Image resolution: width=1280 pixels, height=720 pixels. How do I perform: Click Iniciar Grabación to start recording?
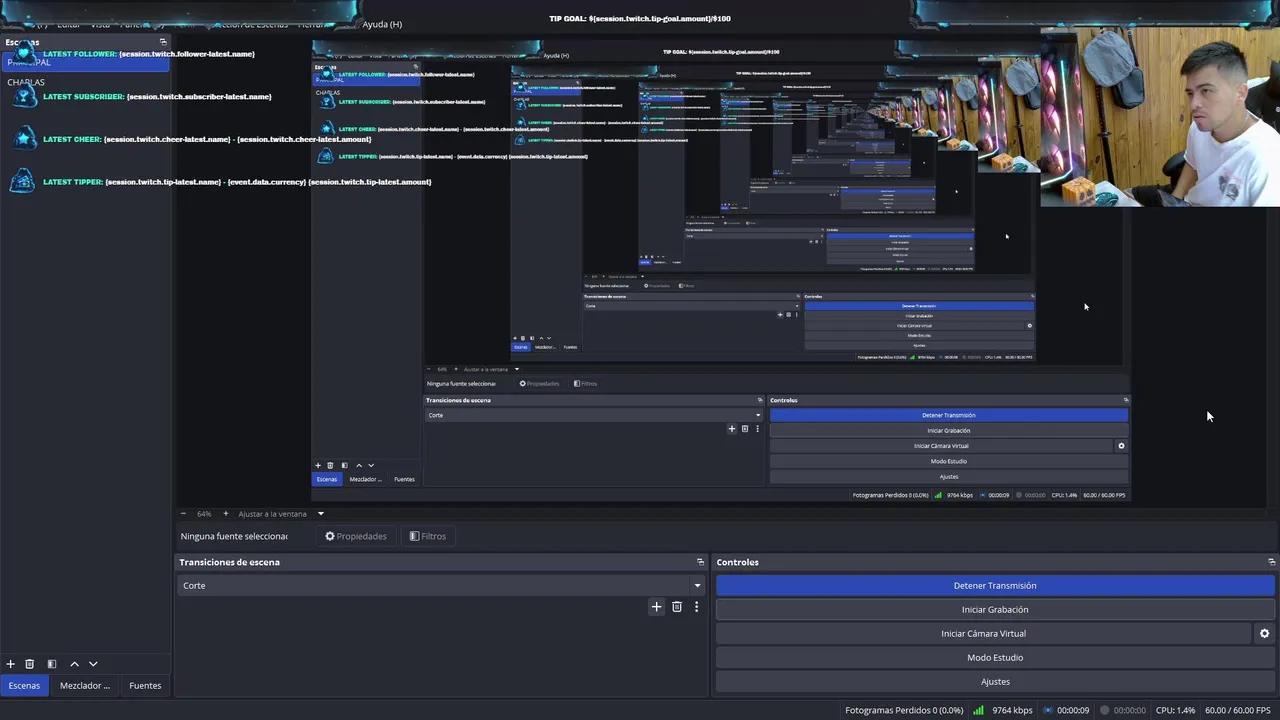[x=995, y=610]
